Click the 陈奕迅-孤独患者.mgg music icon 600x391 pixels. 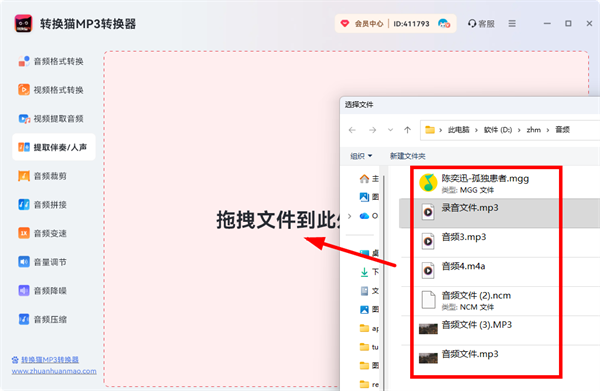pos(428,183)
